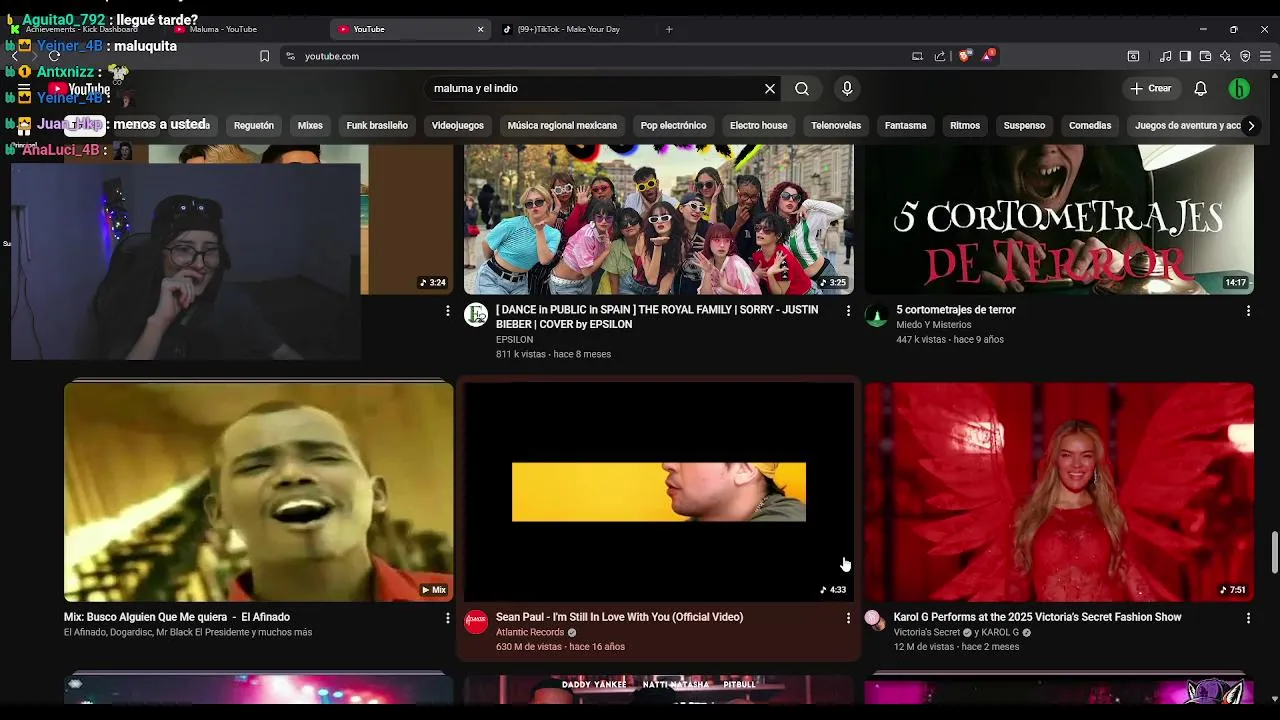Select the Comedias filter chip
1280x720 pixels.
1090,126
